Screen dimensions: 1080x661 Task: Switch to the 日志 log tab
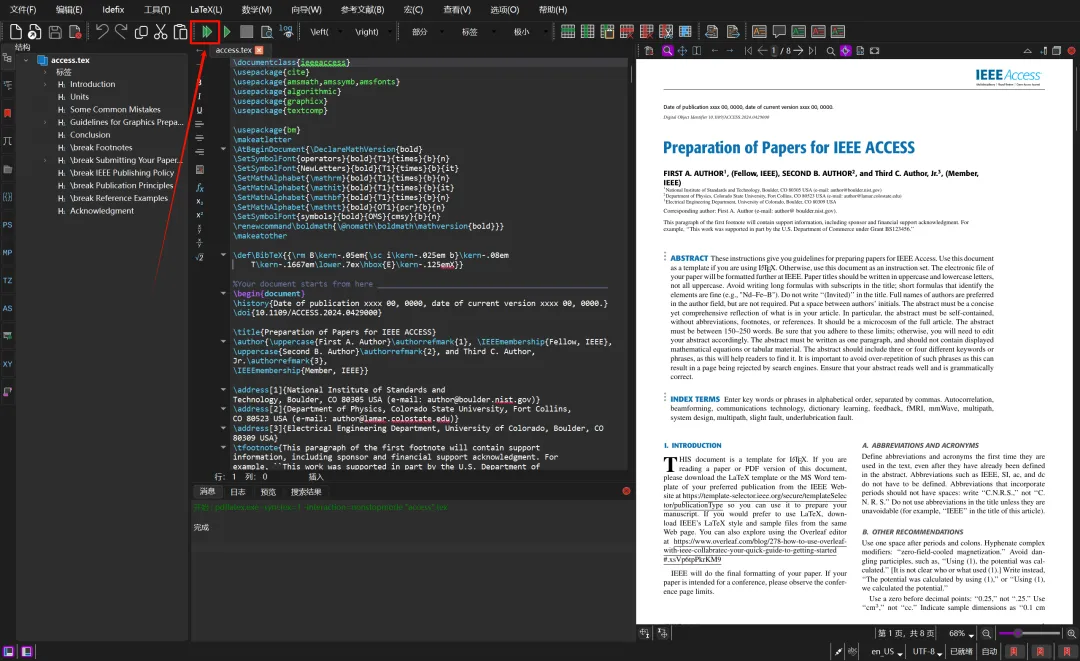[x=238, y=492]
